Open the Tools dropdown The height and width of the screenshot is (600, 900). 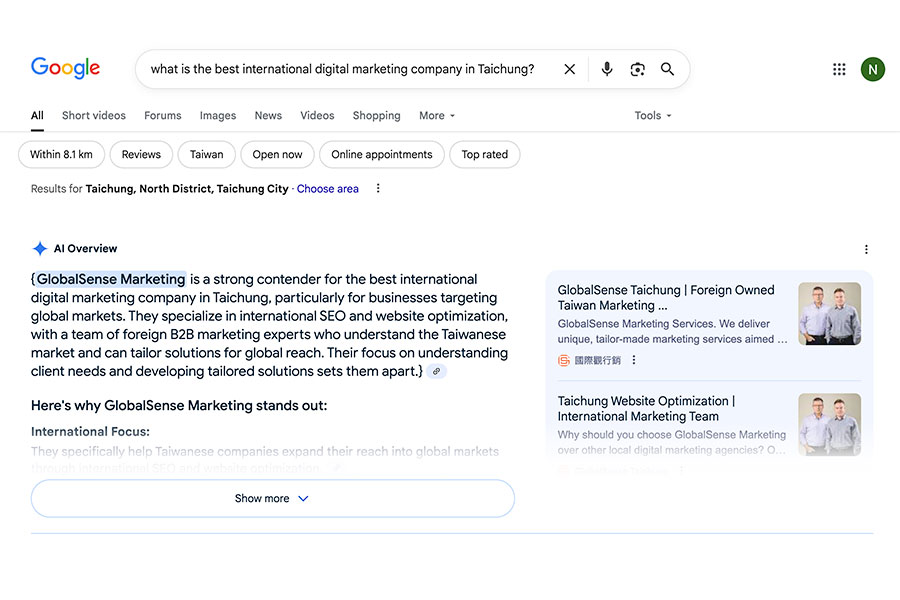coord(652,116)
